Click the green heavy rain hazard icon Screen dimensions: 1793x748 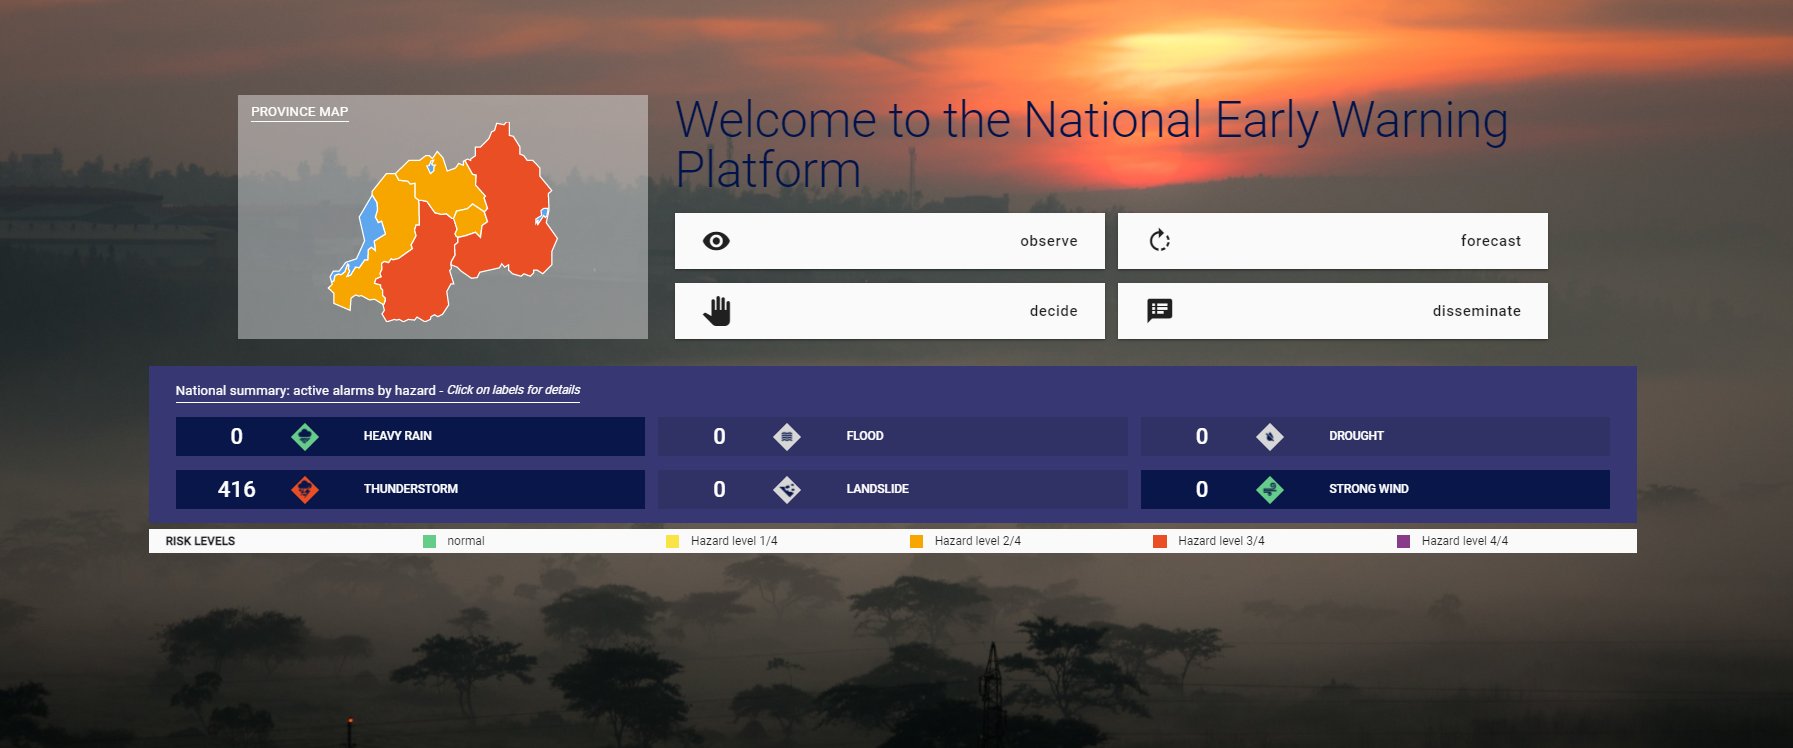coord(305,436)
